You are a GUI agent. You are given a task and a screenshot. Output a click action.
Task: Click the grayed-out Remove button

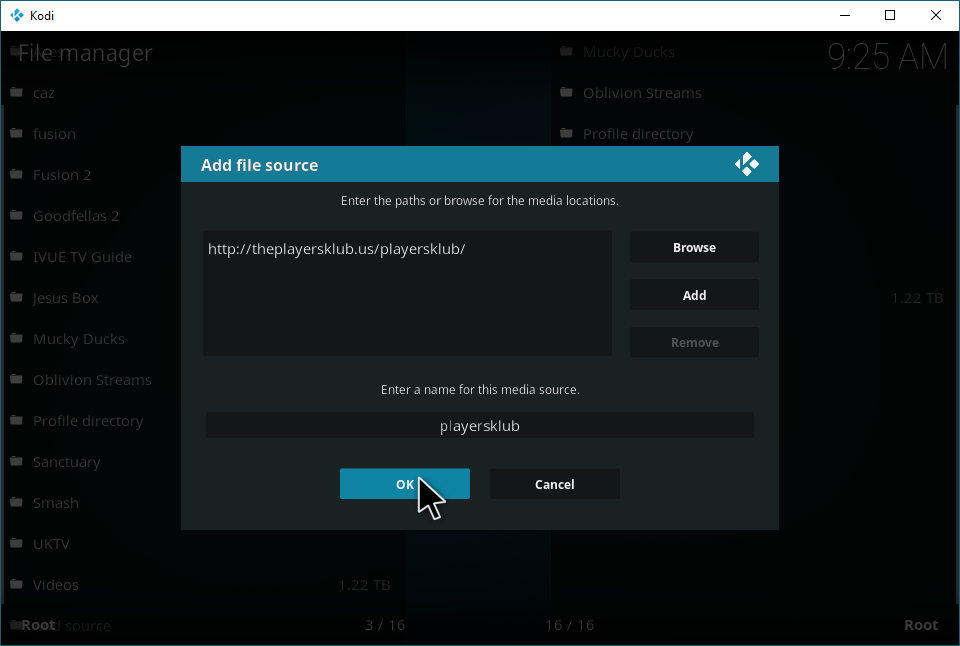[694, 342]
